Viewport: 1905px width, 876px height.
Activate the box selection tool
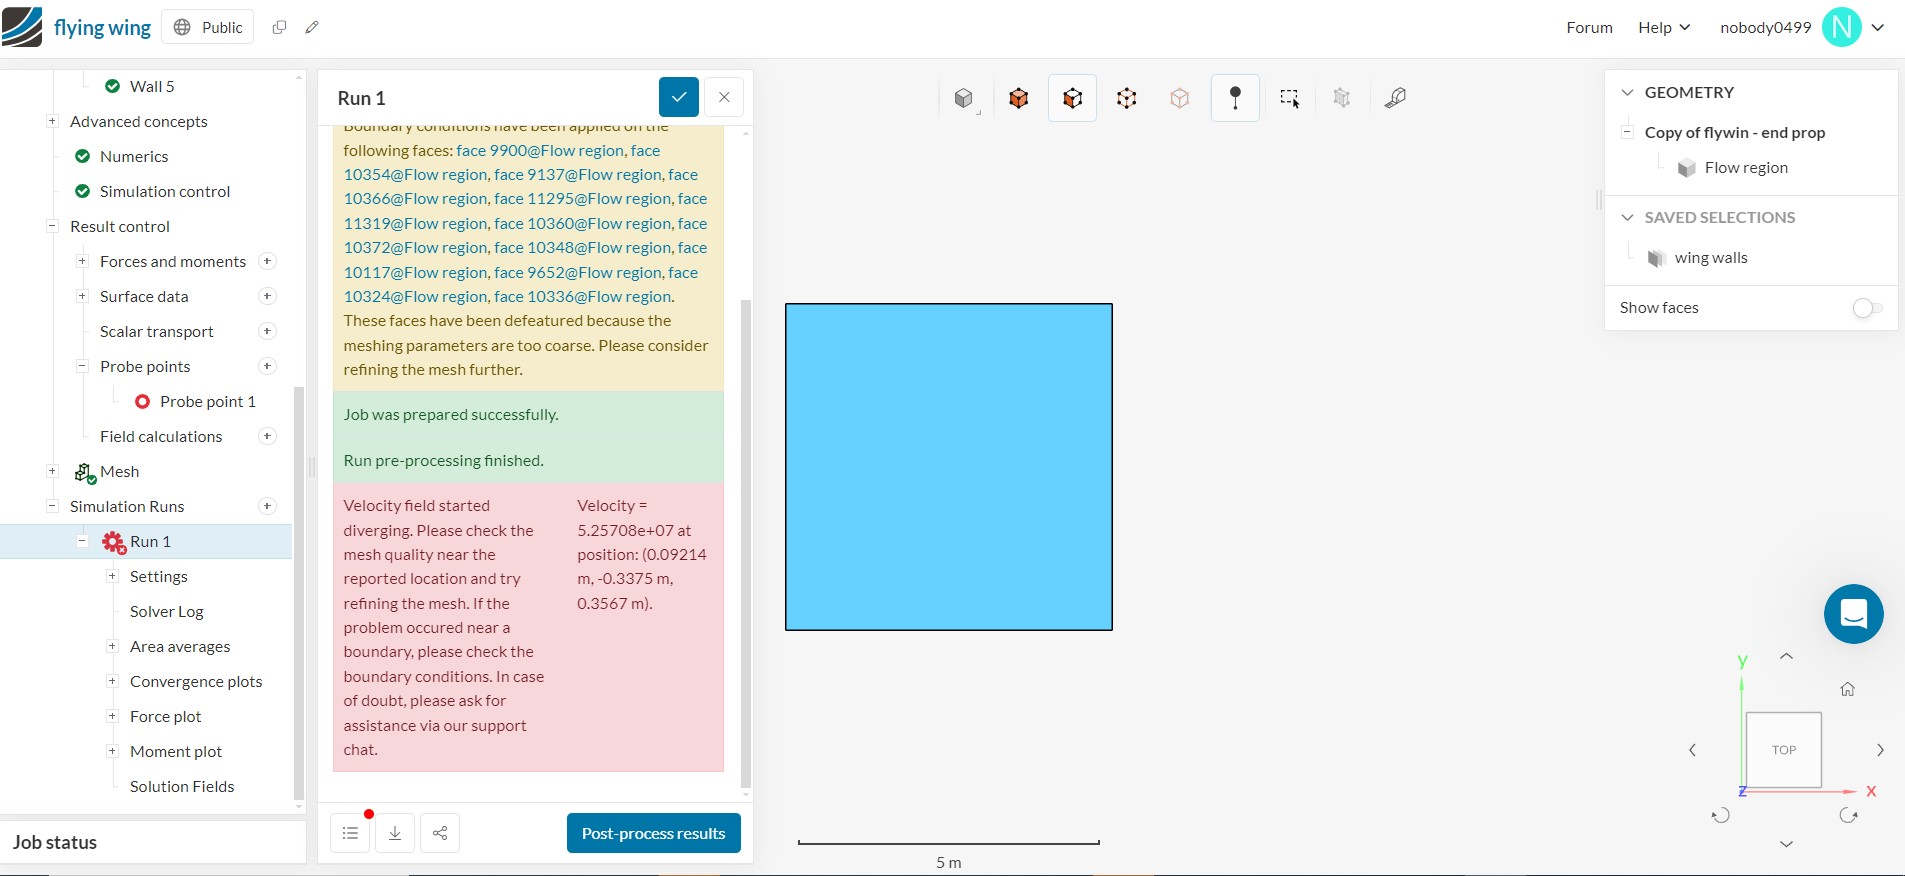tap(1290, 98)
